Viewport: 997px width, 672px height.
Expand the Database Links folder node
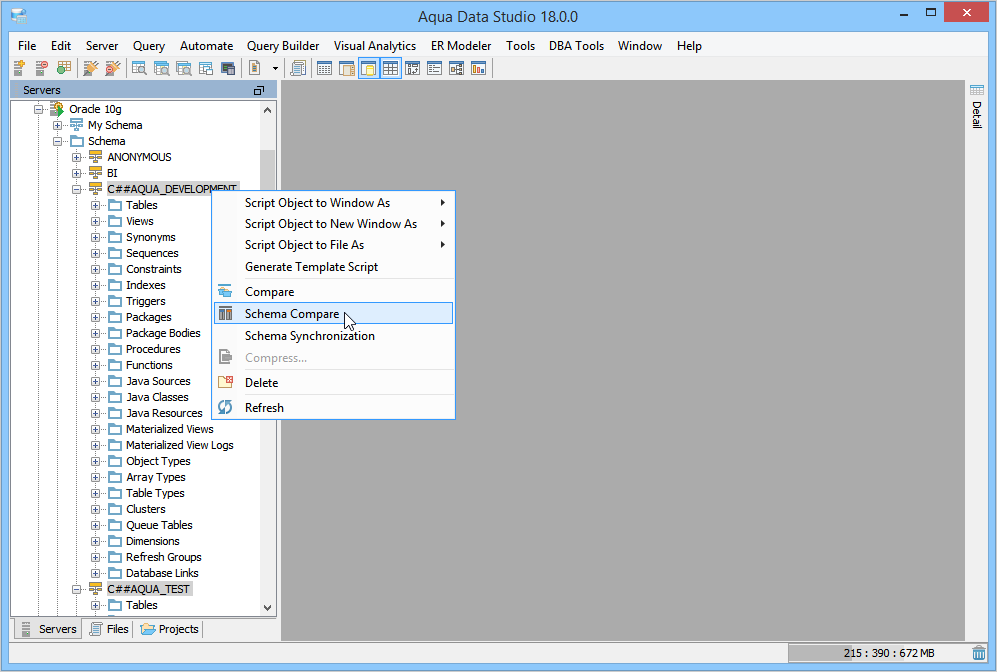(x=95, y=573)
